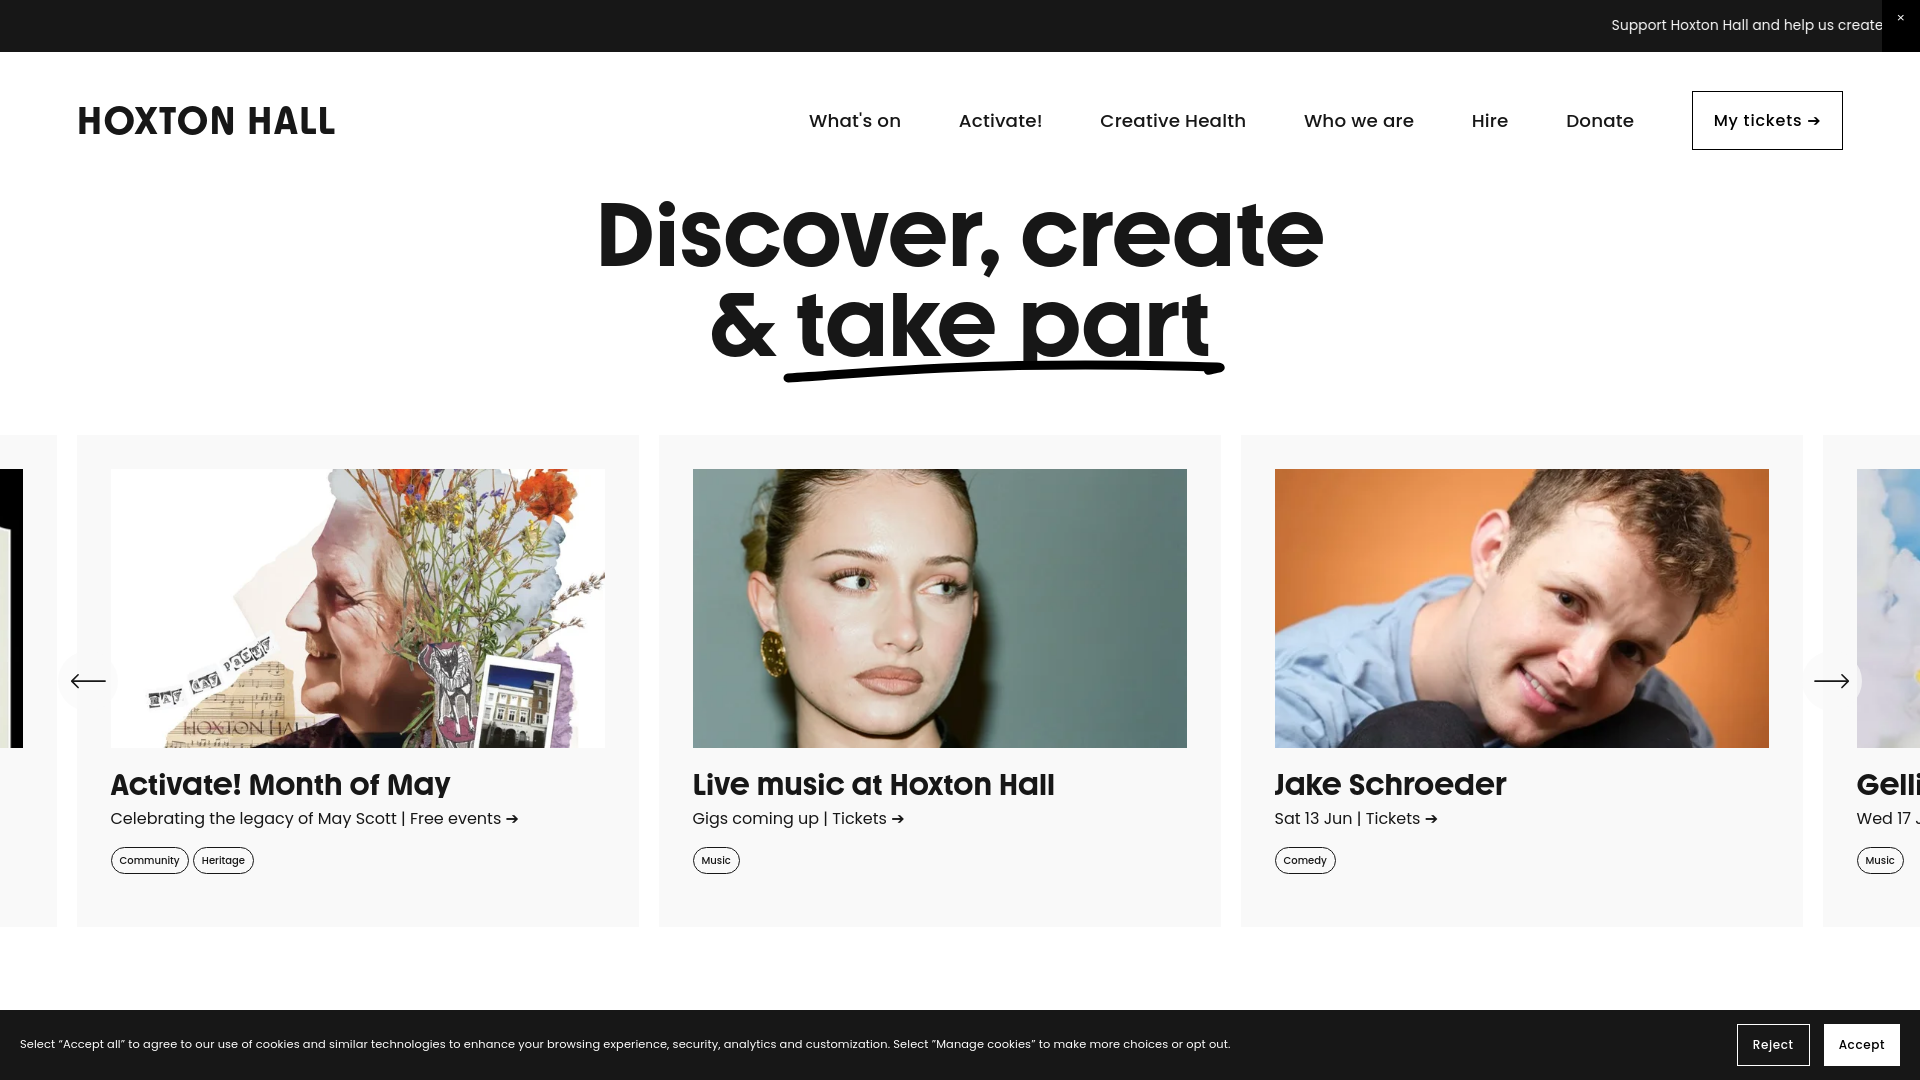Select the Heritage tag

(223, 861)
